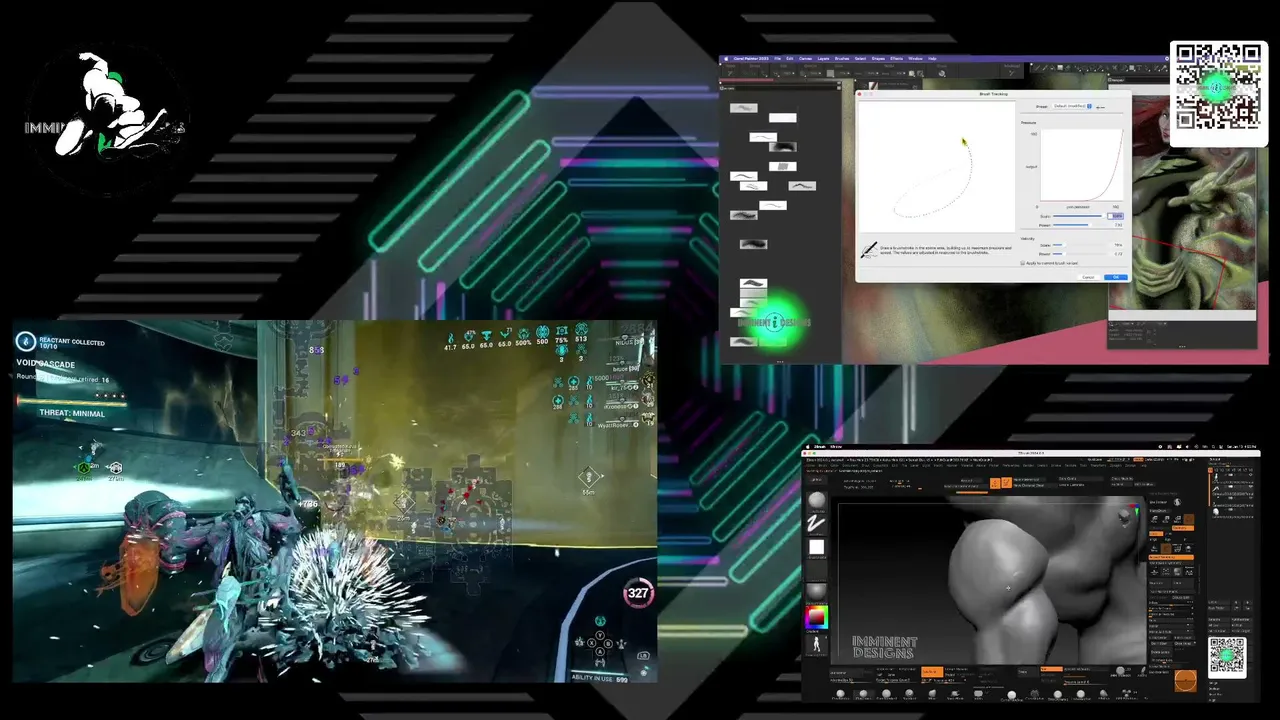
Task: Adjust the Velocity Power slider in Brush Tracking
Action: (1078, 254)
